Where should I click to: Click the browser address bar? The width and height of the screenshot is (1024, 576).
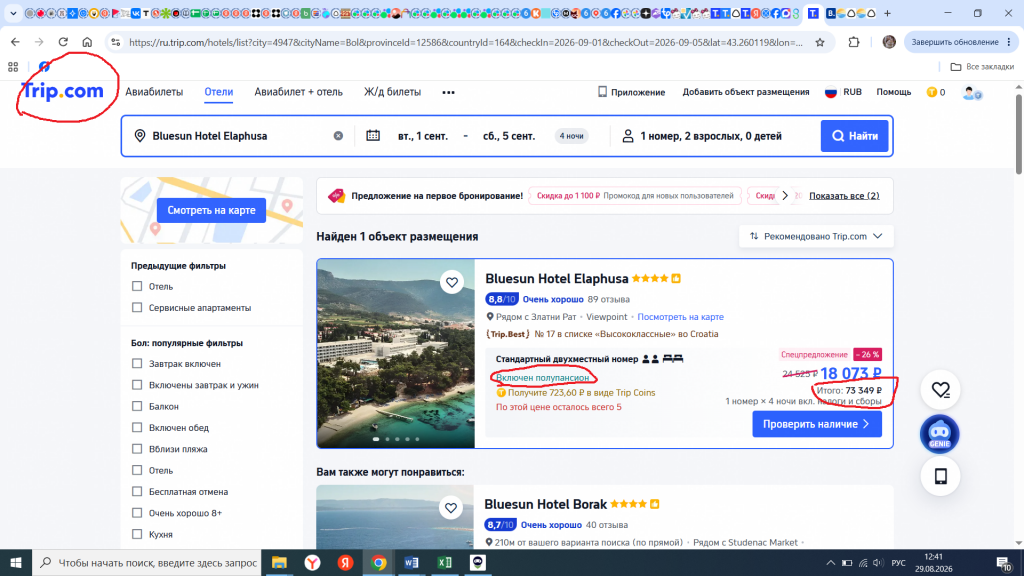click(465, 42)
